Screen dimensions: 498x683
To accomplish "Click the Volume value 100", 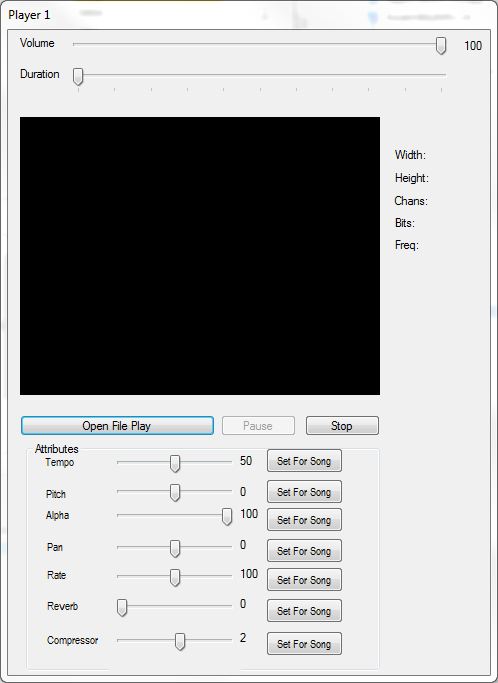I will click(473, 46).
